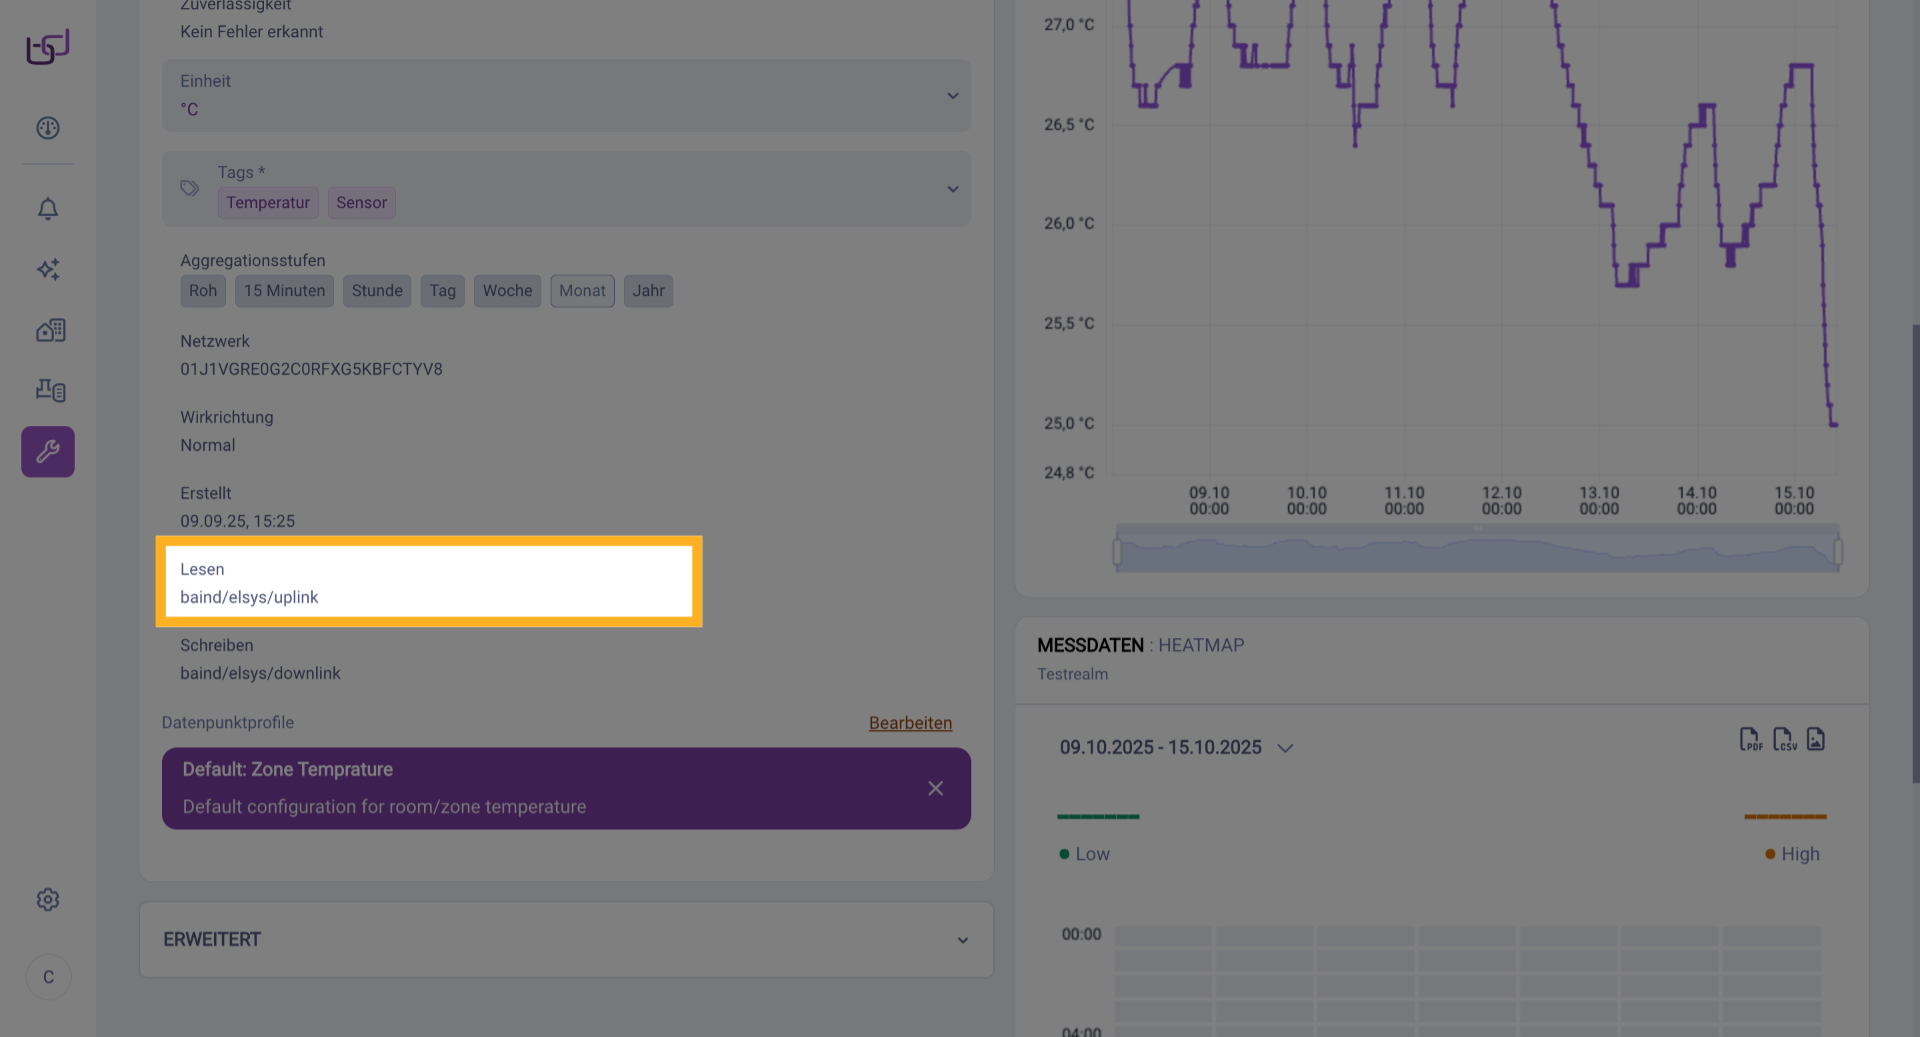Viewport: 1920px width, 1037px height.
Task: Open the Tags selection dropdown
Action: (x=952, y=189)
